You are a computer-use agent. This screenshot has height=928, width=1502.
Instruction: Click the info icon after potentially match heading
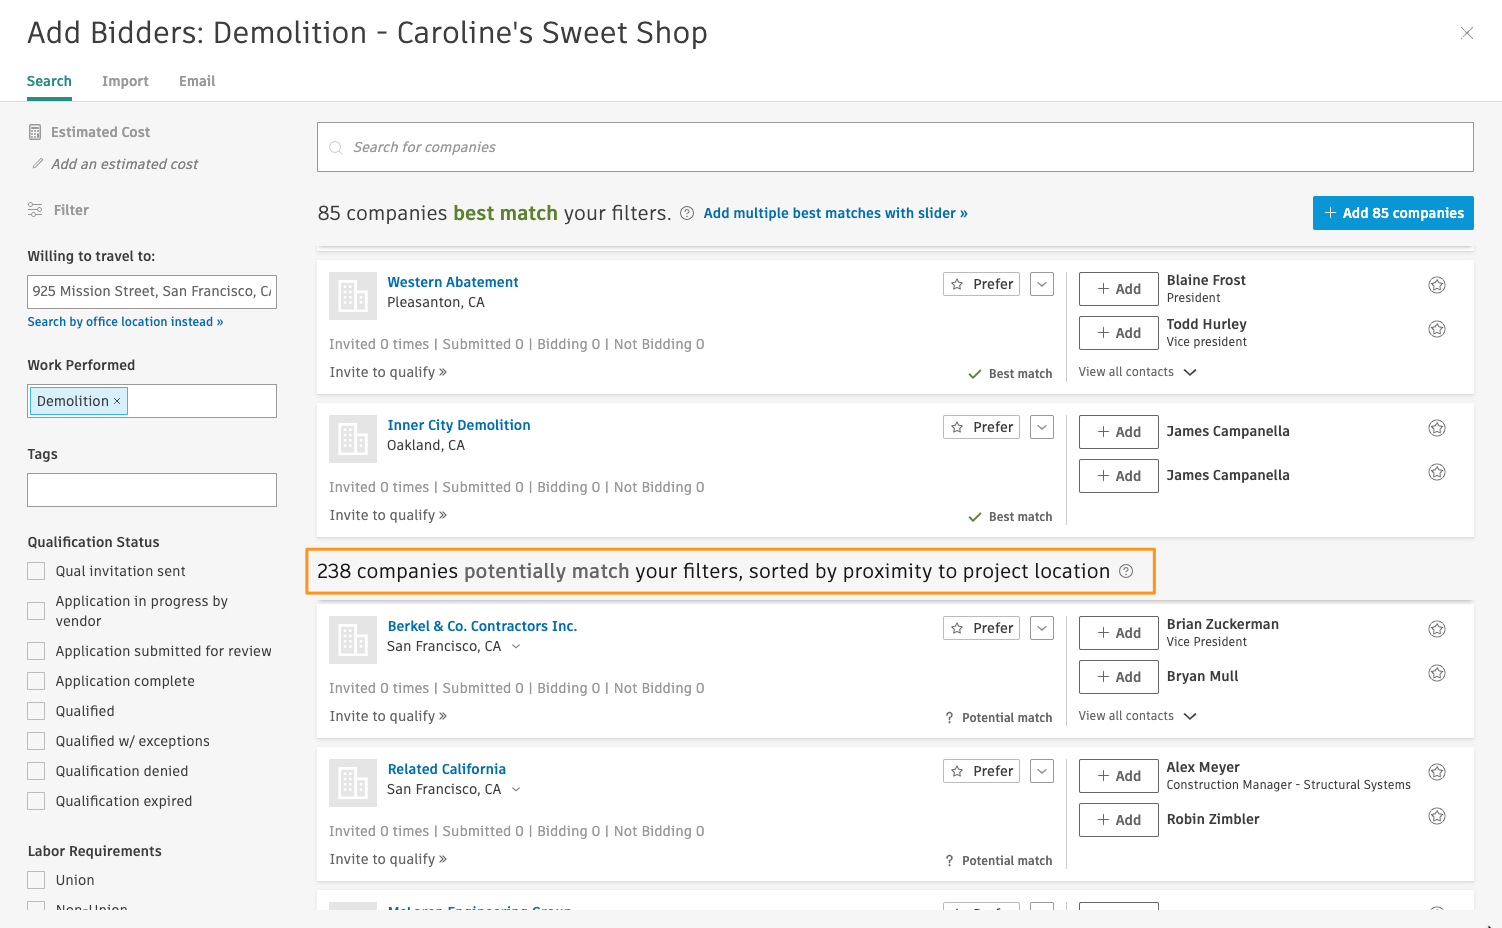(x=1126, y=571)
